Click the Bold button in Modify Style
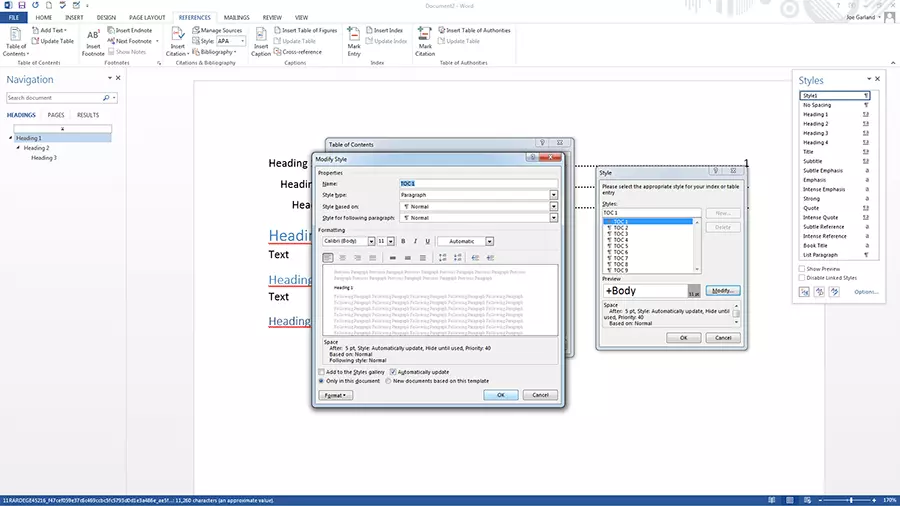Image resolution: width=900 pixels, height=506 pixels. click(x=403, y=241)
